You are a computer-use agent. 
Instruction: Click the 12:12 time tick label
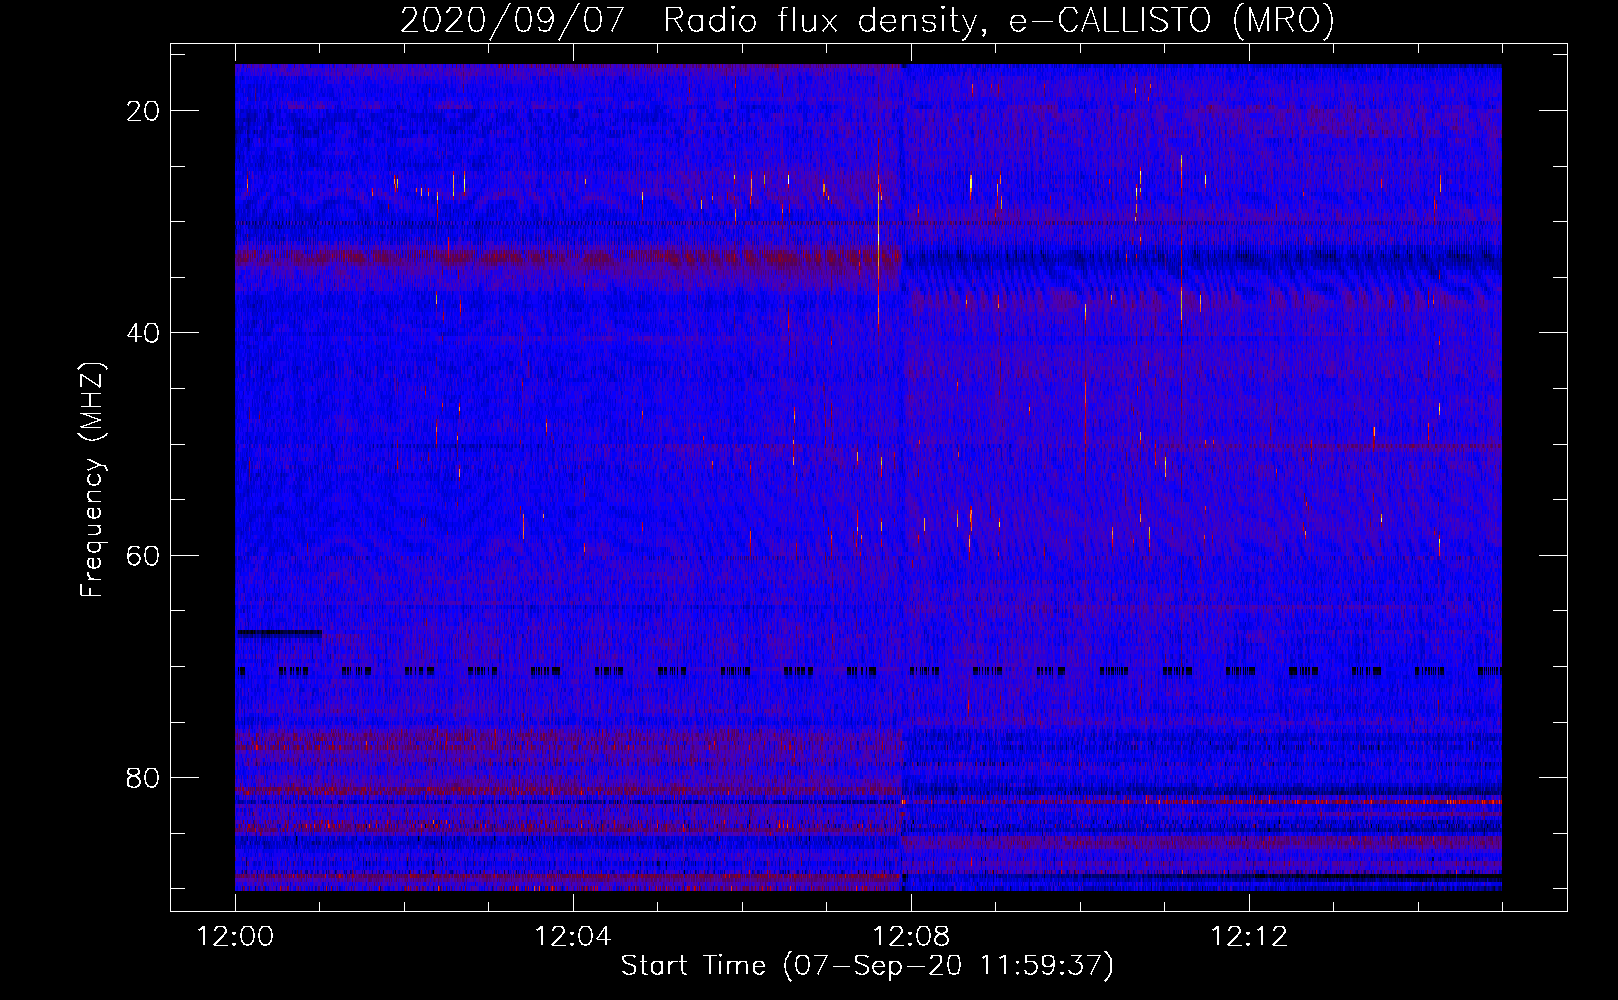click(x=1249, y=937)
